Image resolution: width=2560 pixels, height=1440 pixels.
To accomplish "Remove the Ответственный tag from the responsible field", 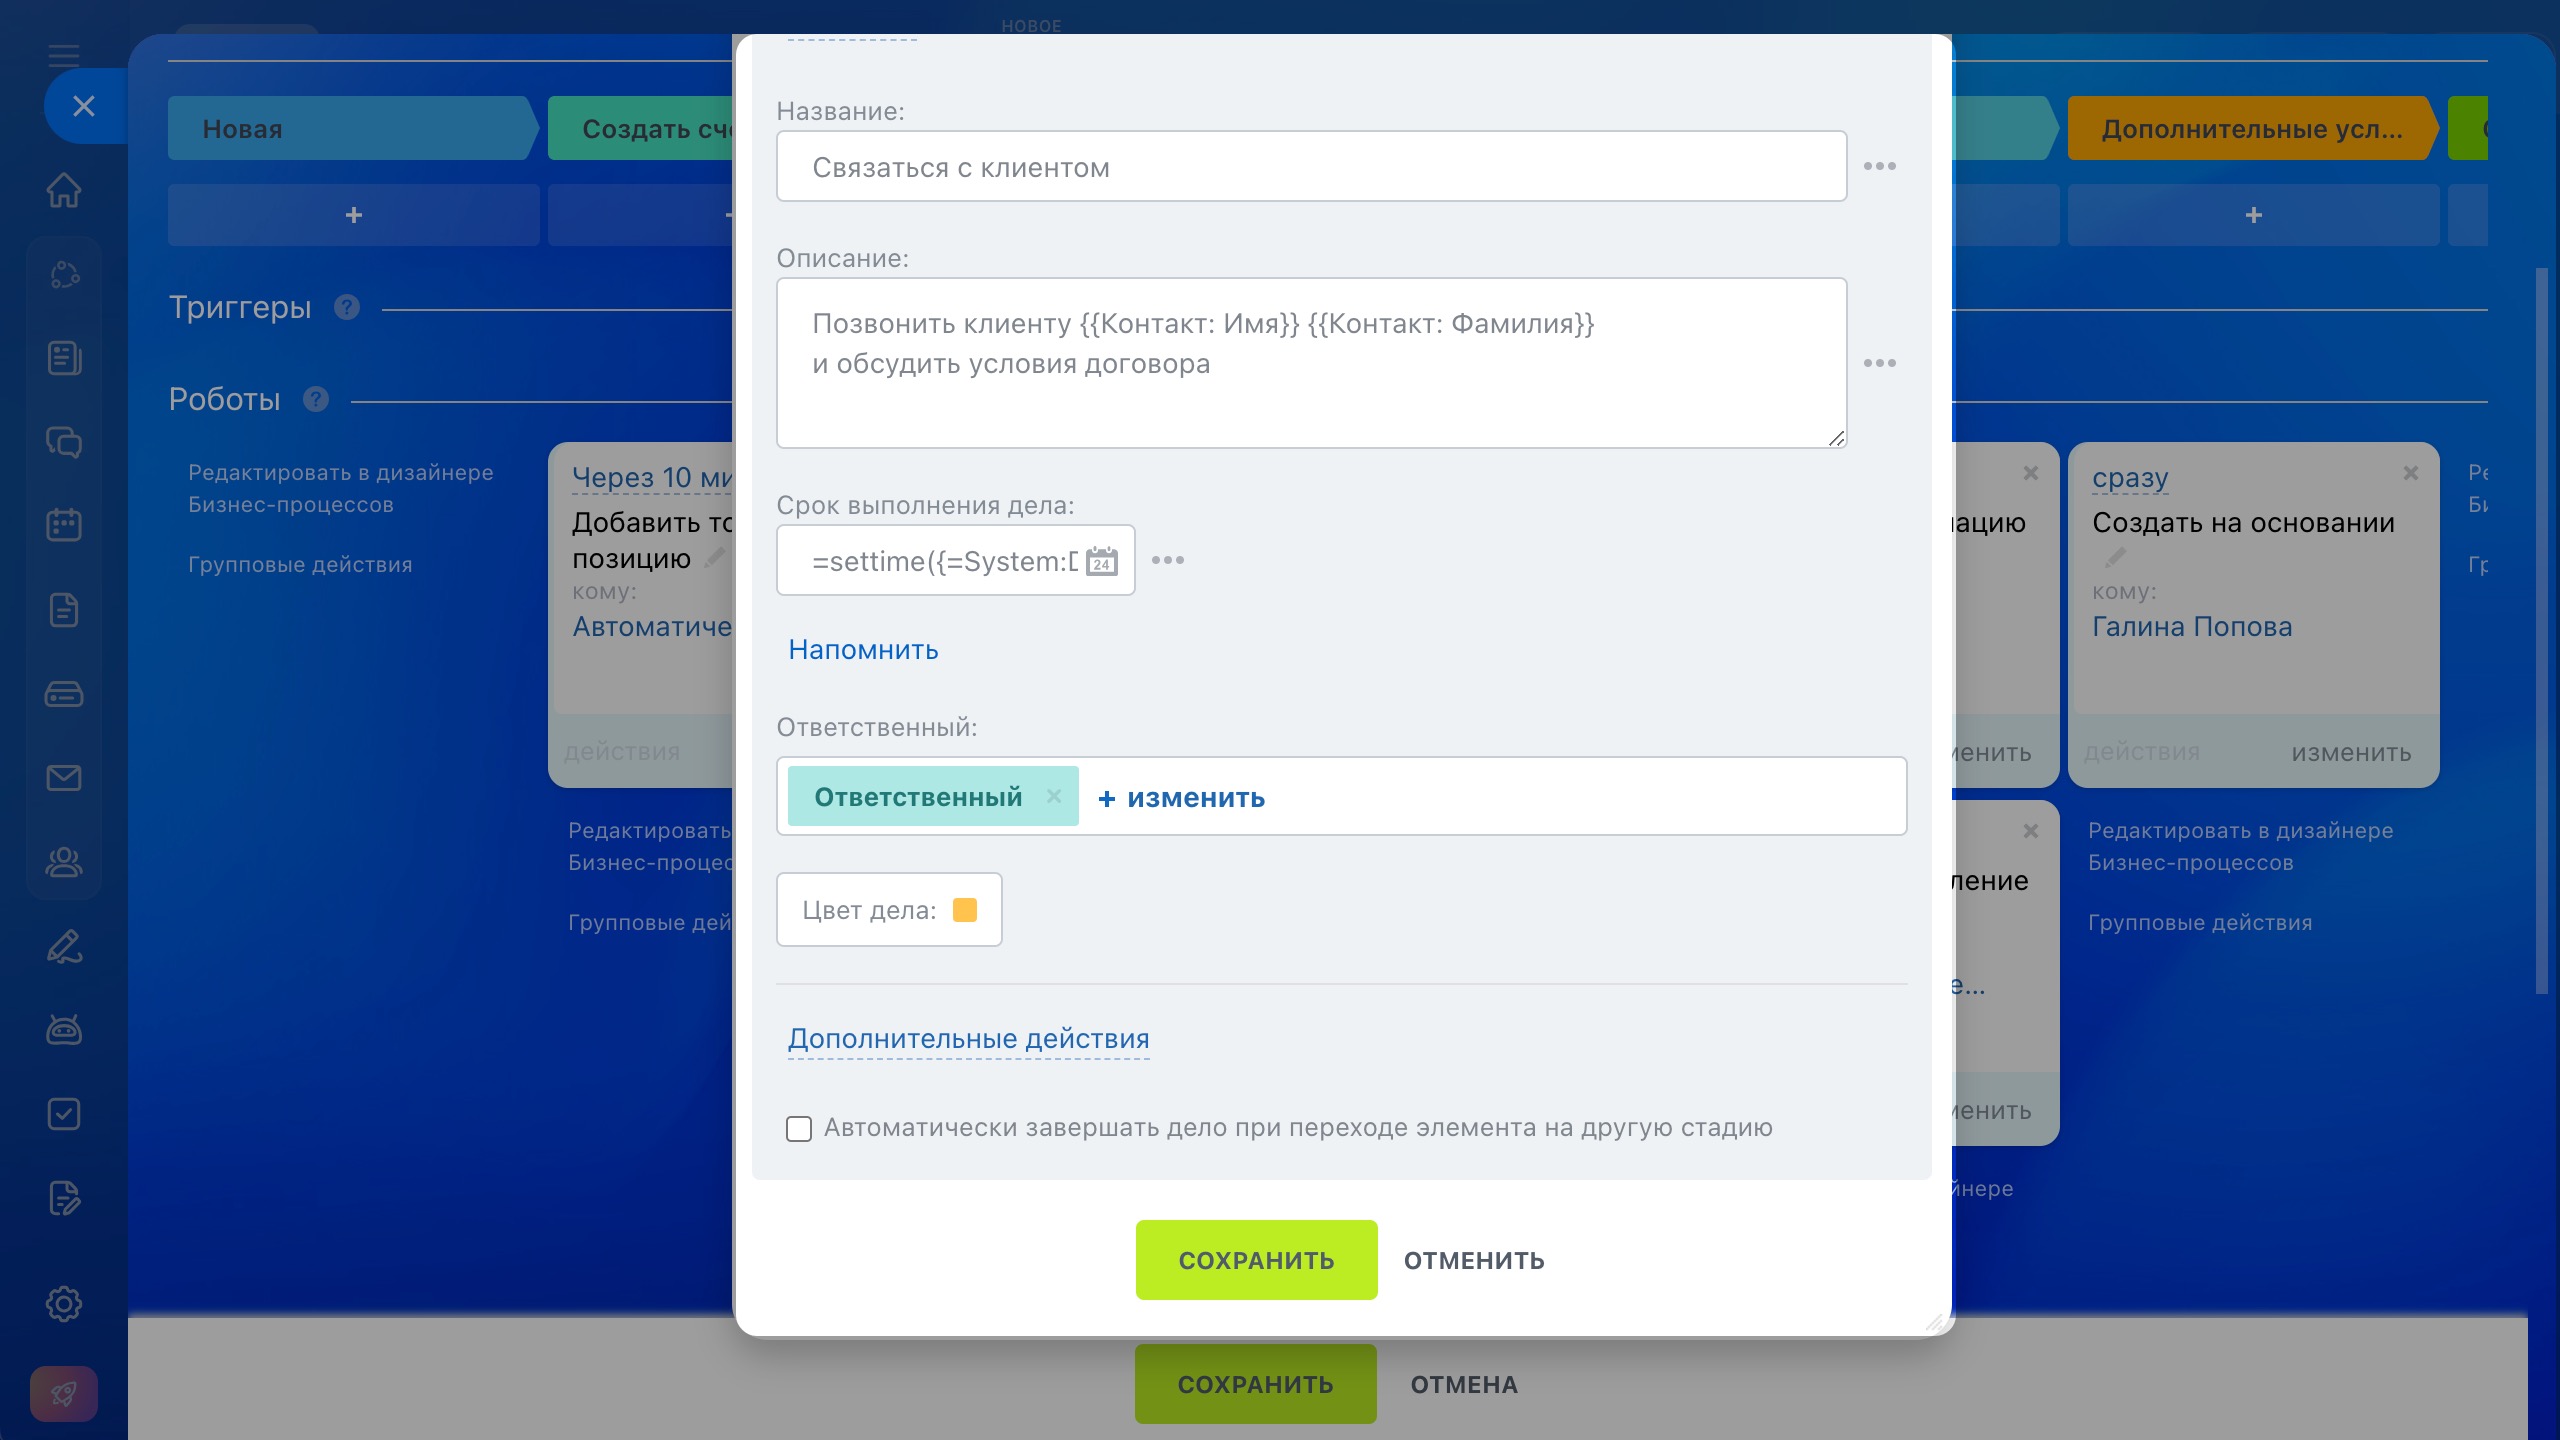I will coord(1053,796).
